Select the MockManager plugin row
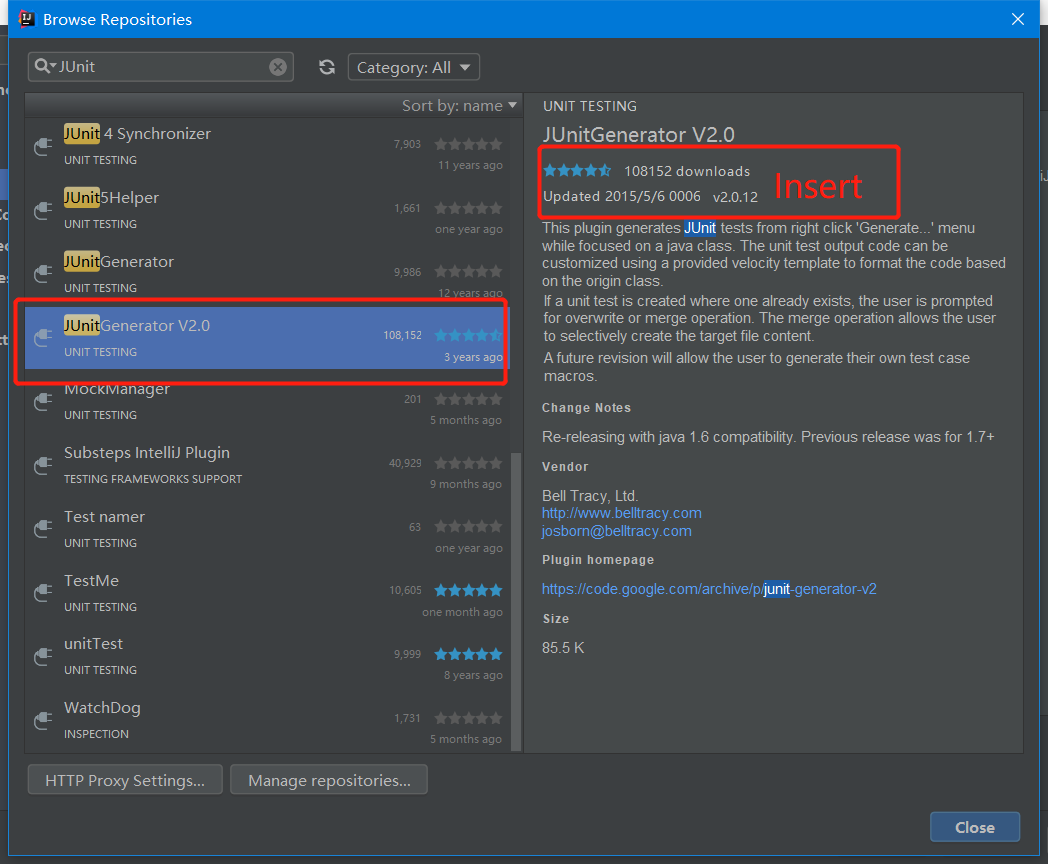 [267, 402]
